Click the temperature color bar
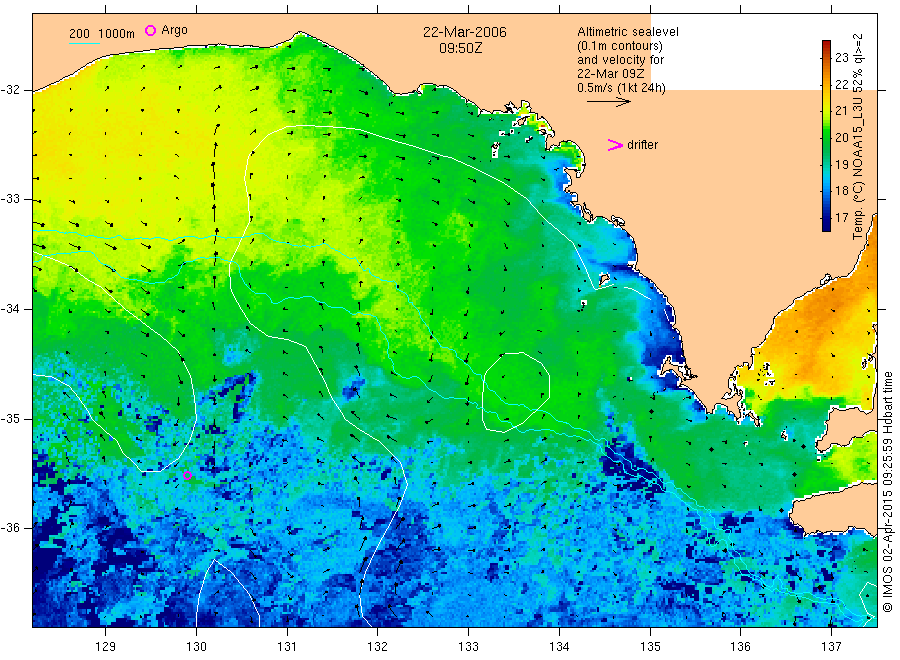 [x=826, y=136]
